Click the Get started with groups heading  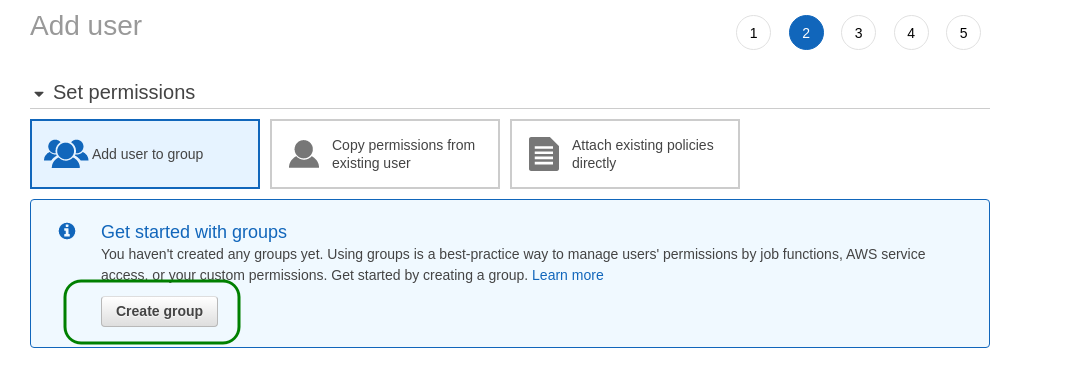point(193,232)
